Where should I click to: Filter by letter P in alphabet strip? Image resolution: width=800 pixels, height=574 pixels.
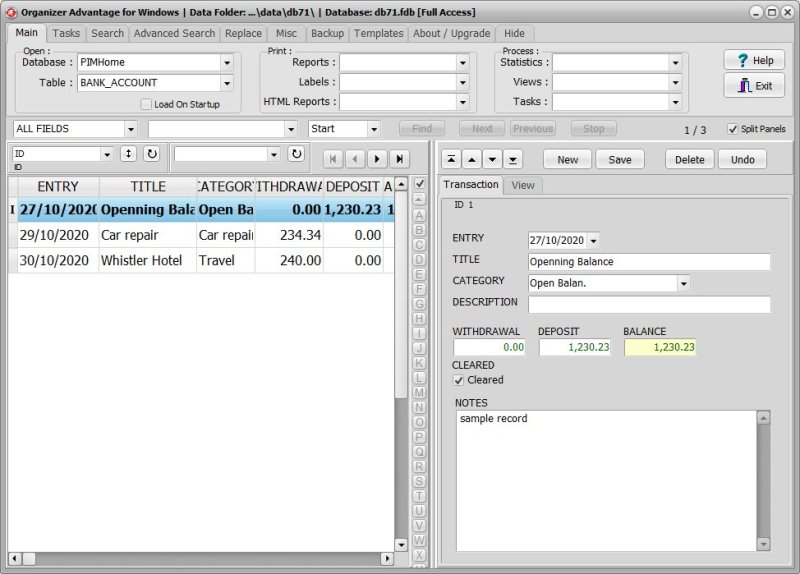coord(419,437)
